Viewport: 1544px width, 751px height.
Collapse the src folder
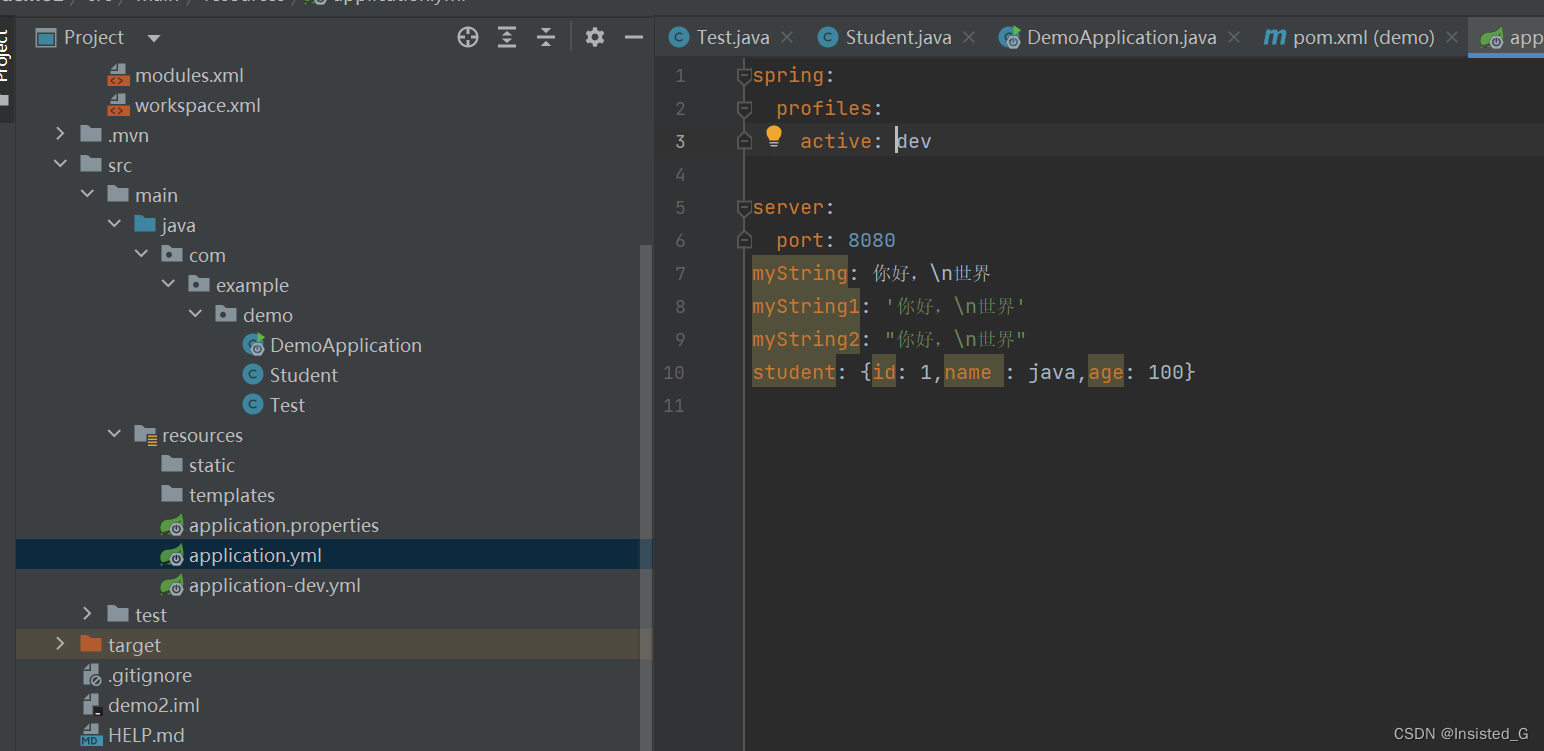tap(61, 165)
